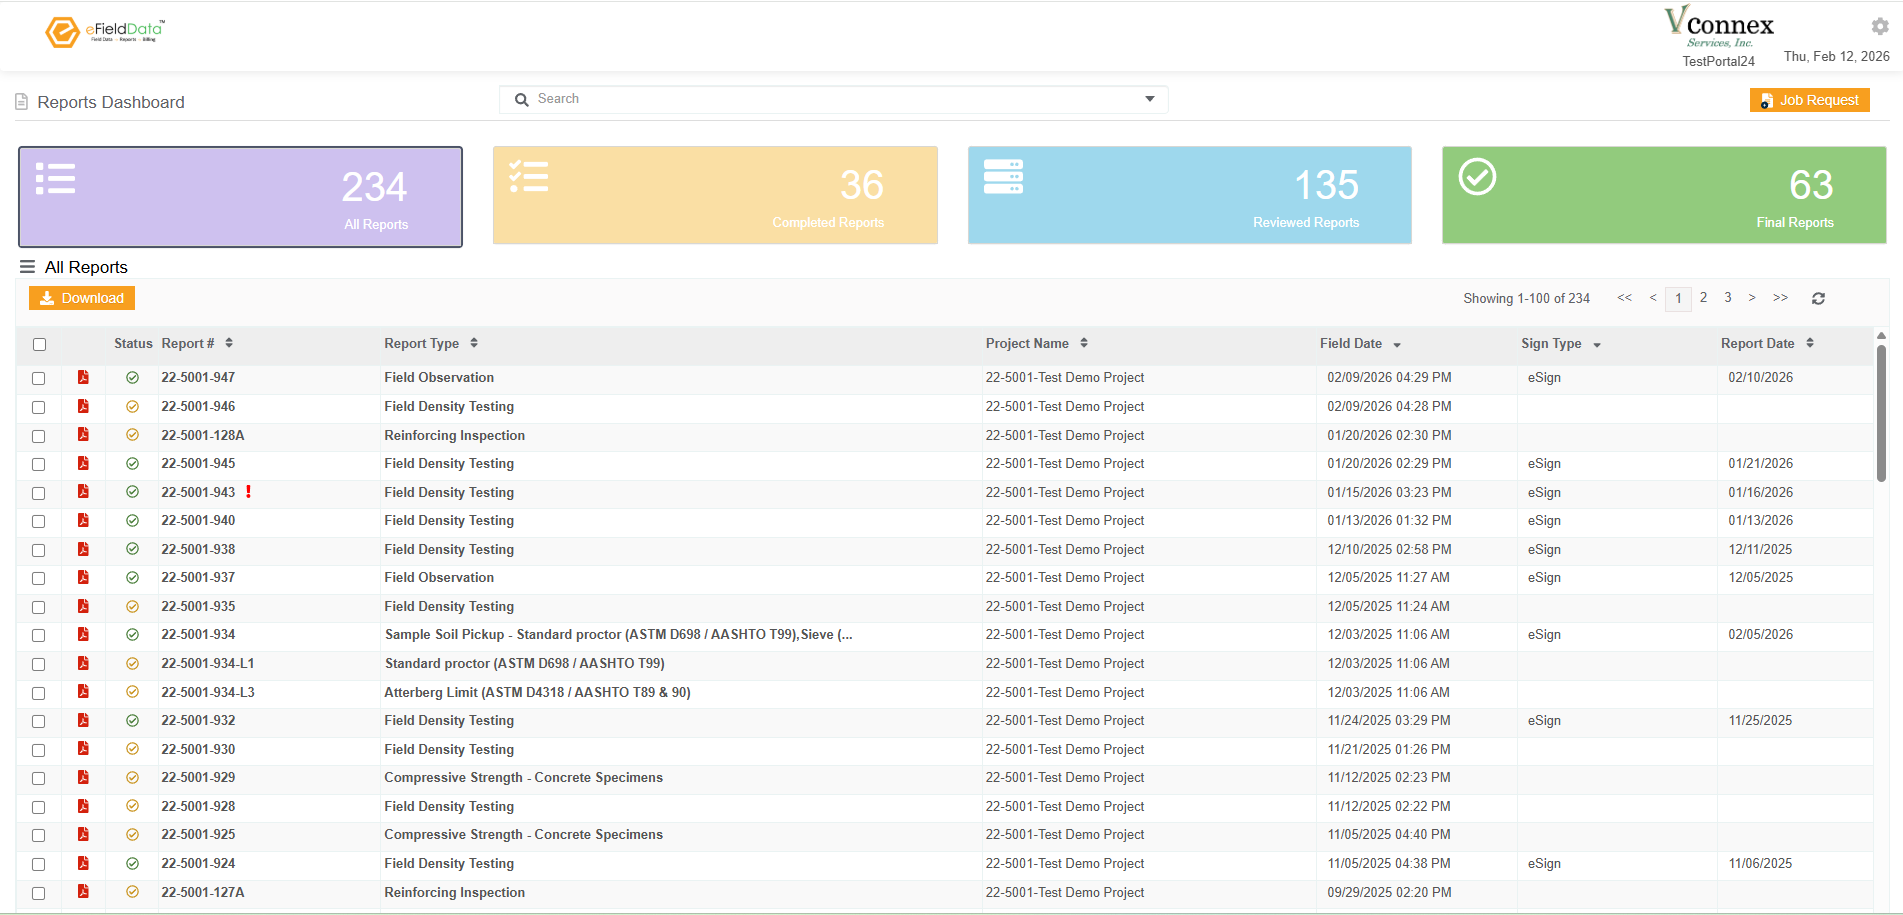Click the checkmark icon on the Final Reports card

[x=1477, y=178]
